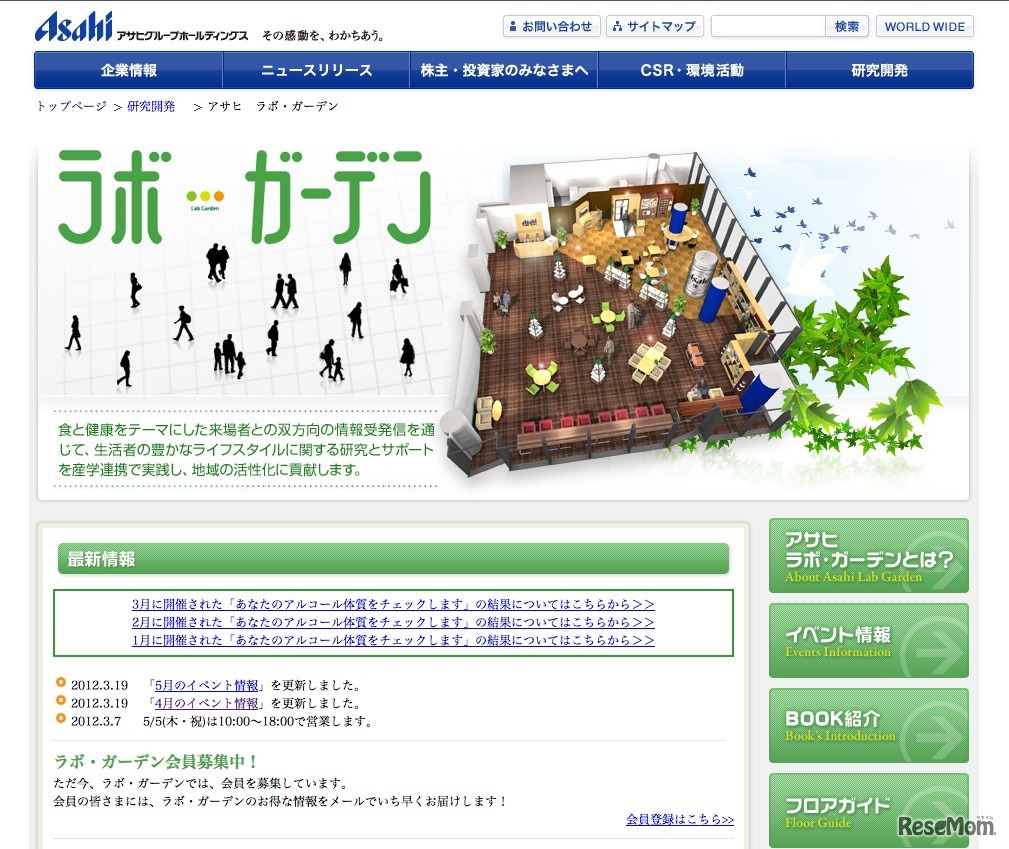The image size is (1009, 849).
Task: Open the WORLD WIDE button
Action: pos(925,26)
